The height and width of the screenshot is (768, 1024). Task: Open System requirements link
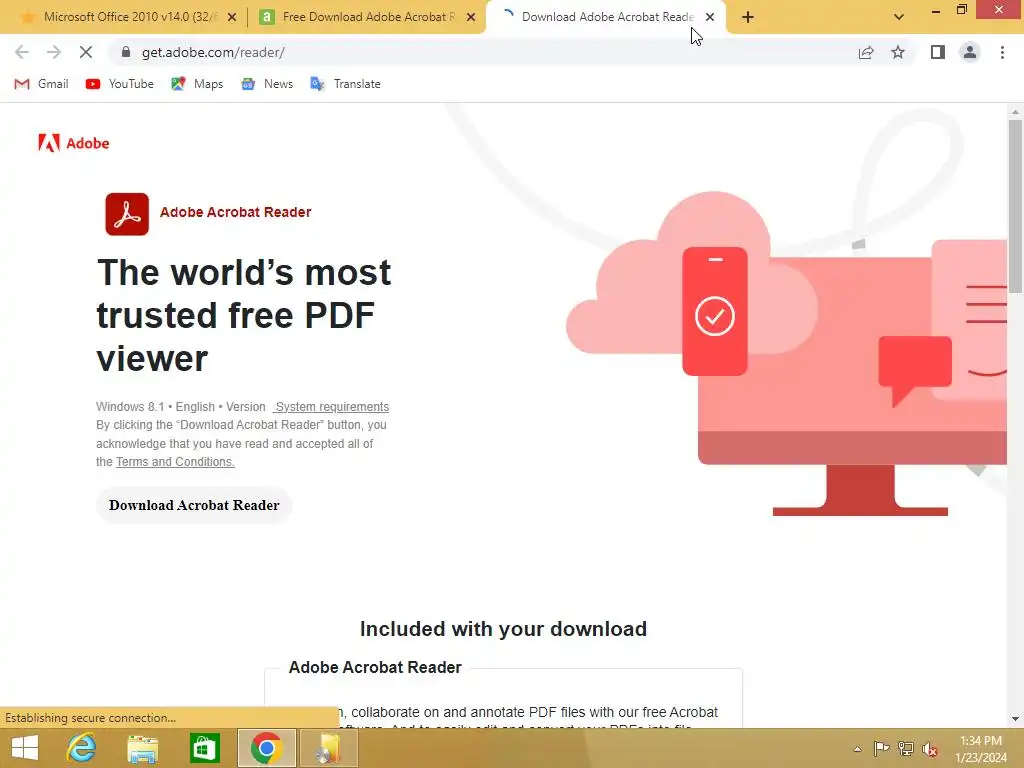point(331,406)
